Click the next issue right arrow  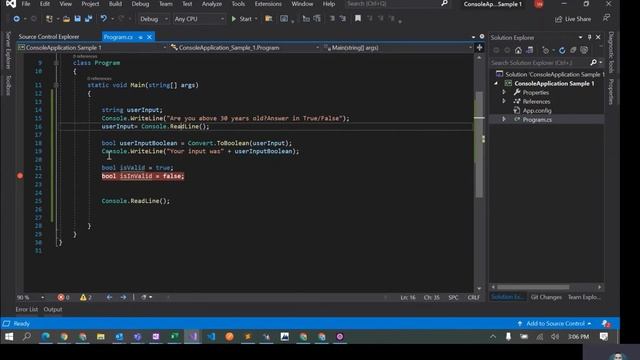123,297
